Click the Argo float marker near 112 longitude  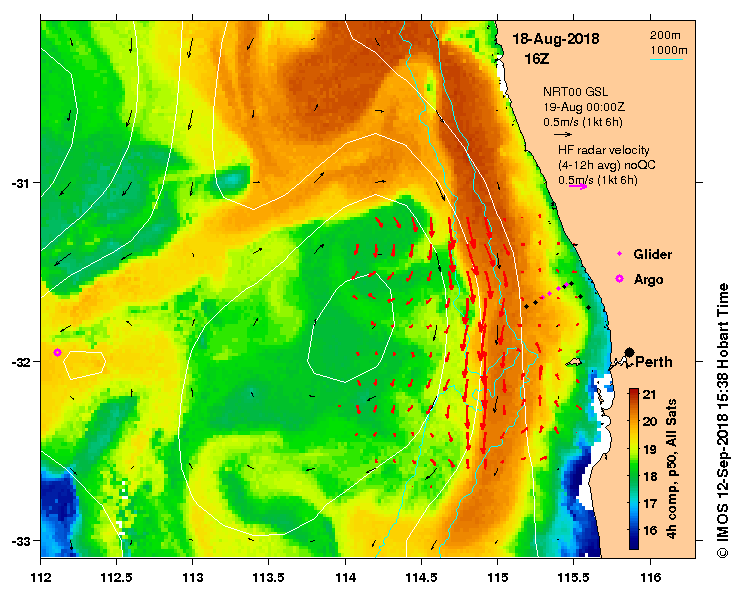click(x=57, y=352)
